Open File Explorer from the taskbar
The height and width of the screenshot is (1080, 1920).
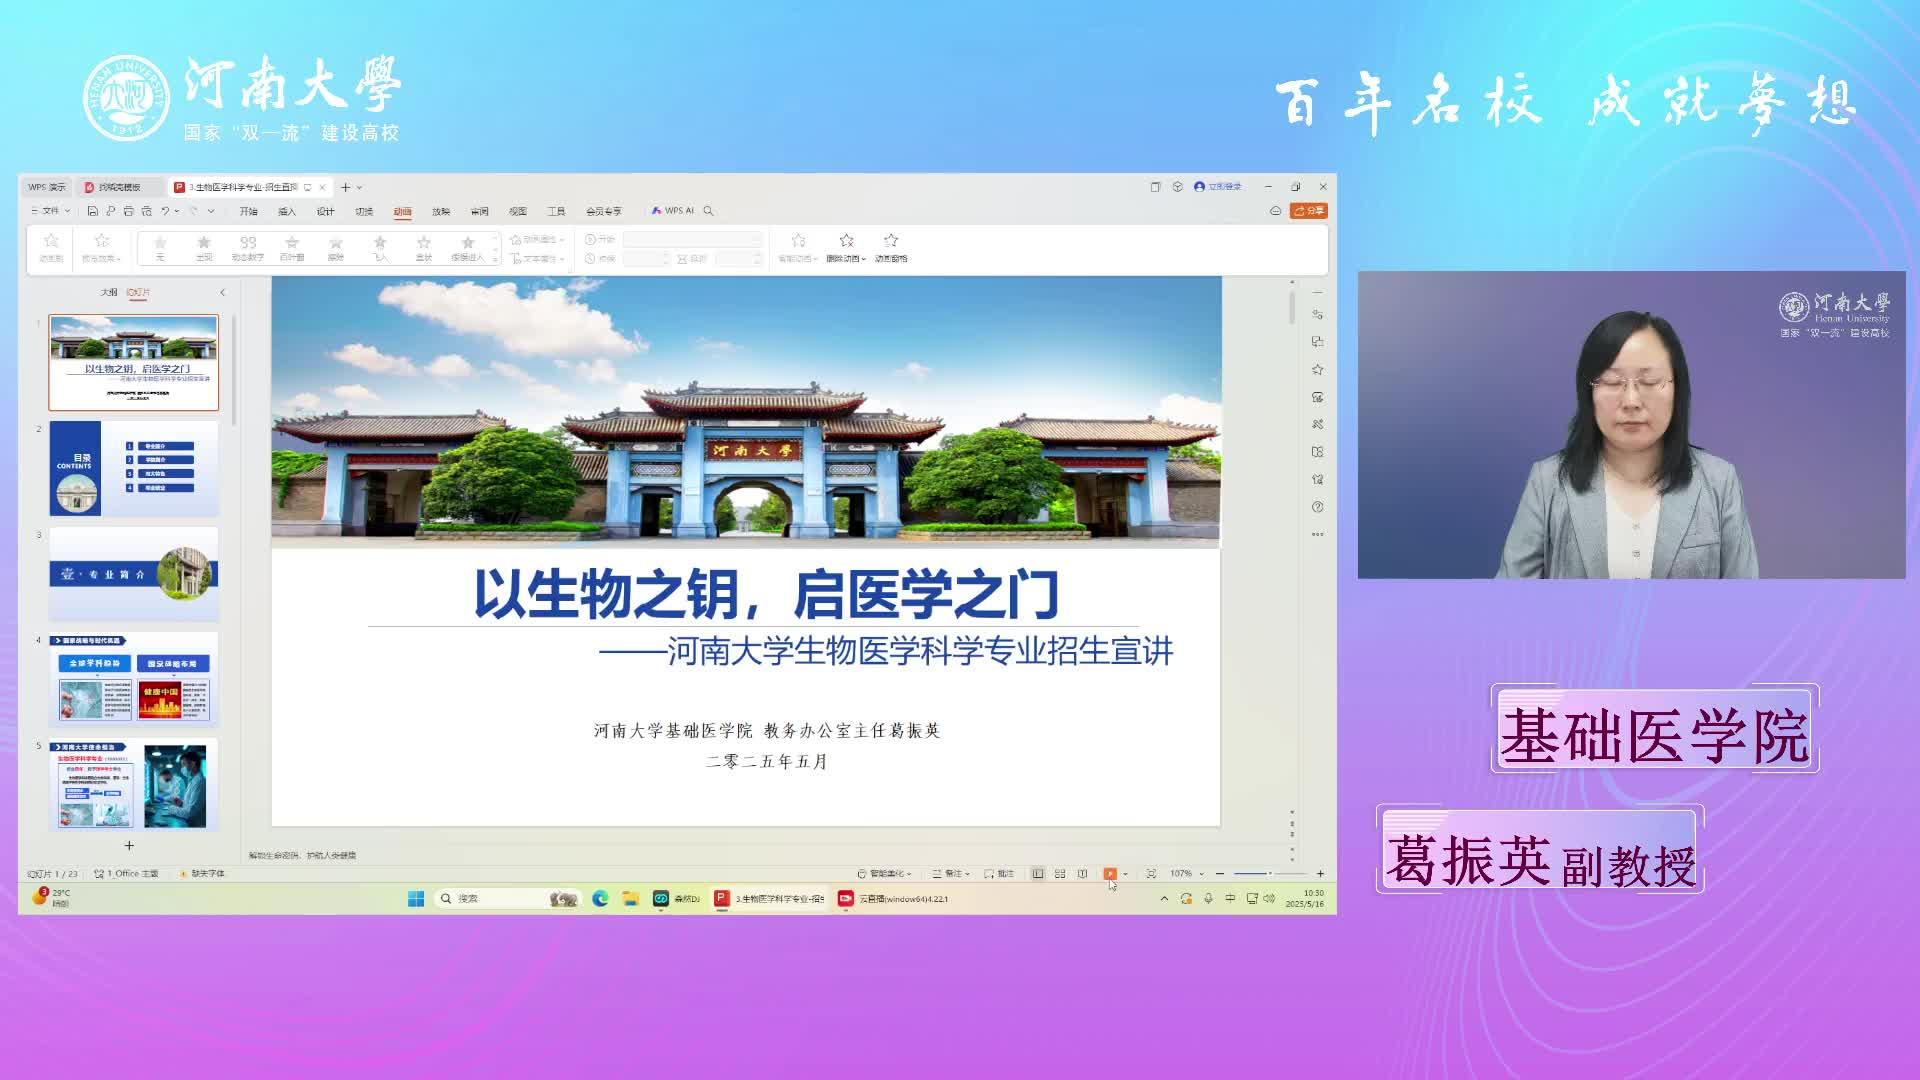pyautogui.click(x=630, y=899)
